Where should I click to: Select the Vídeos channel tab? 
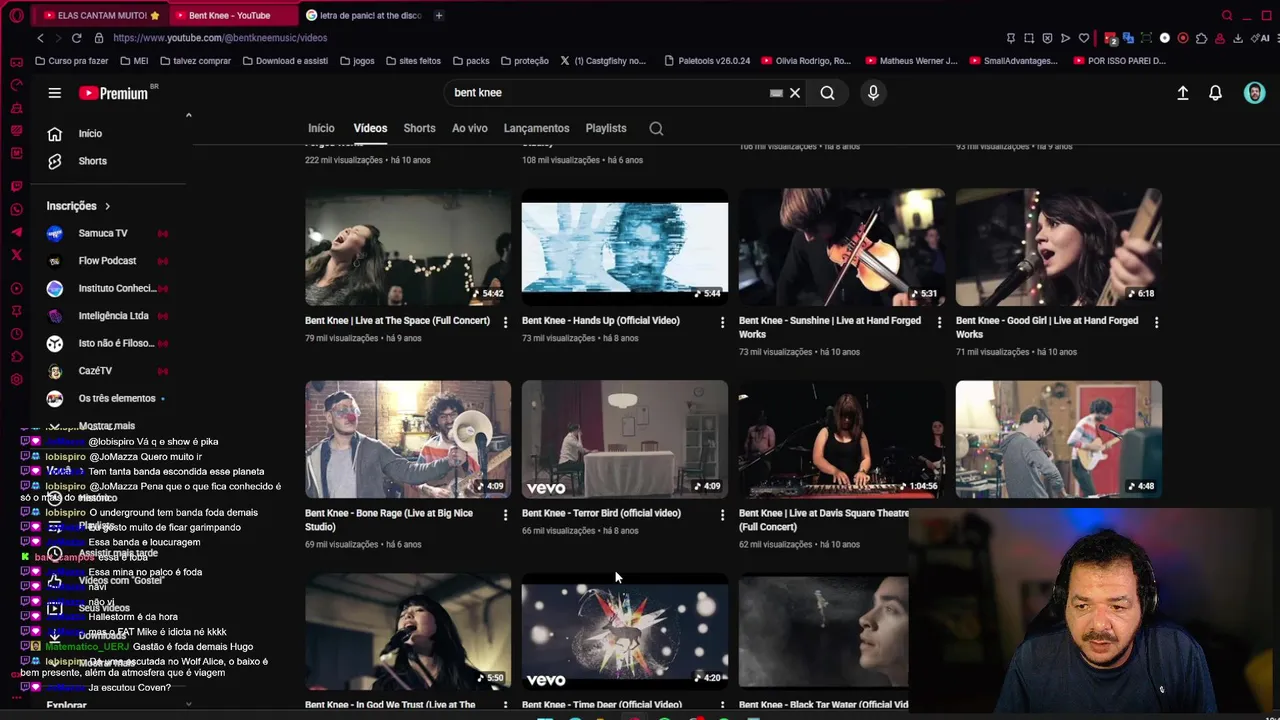pyautogui.click(x=370, y=128)
